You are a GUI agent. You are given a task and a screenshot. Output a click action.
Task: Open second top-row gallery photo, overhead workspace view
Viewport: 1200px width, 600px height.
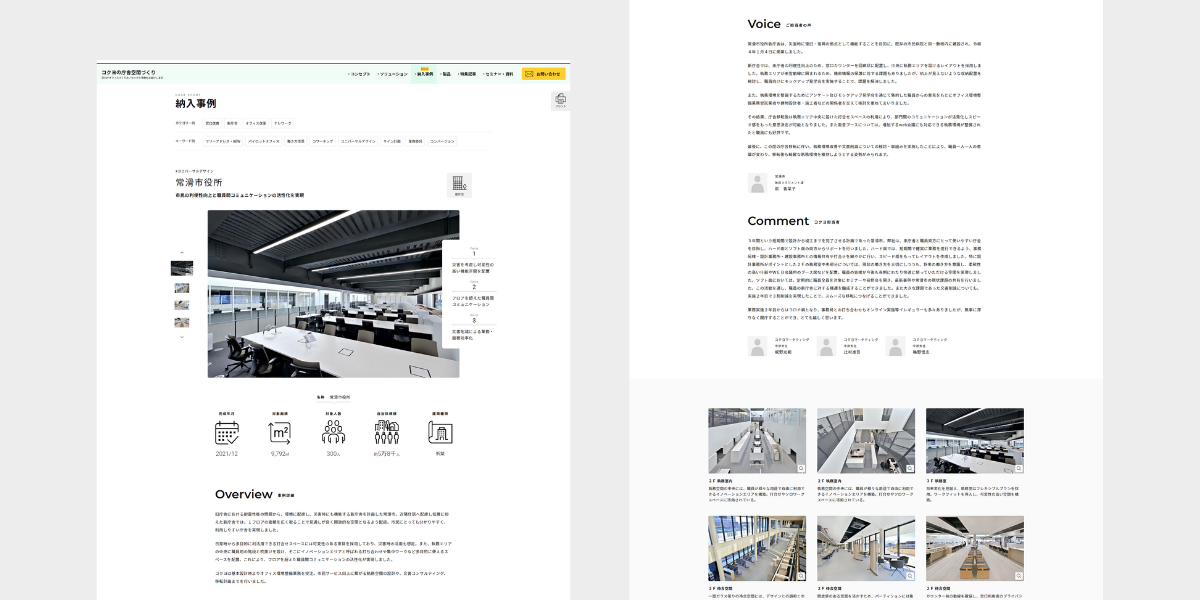866,441
